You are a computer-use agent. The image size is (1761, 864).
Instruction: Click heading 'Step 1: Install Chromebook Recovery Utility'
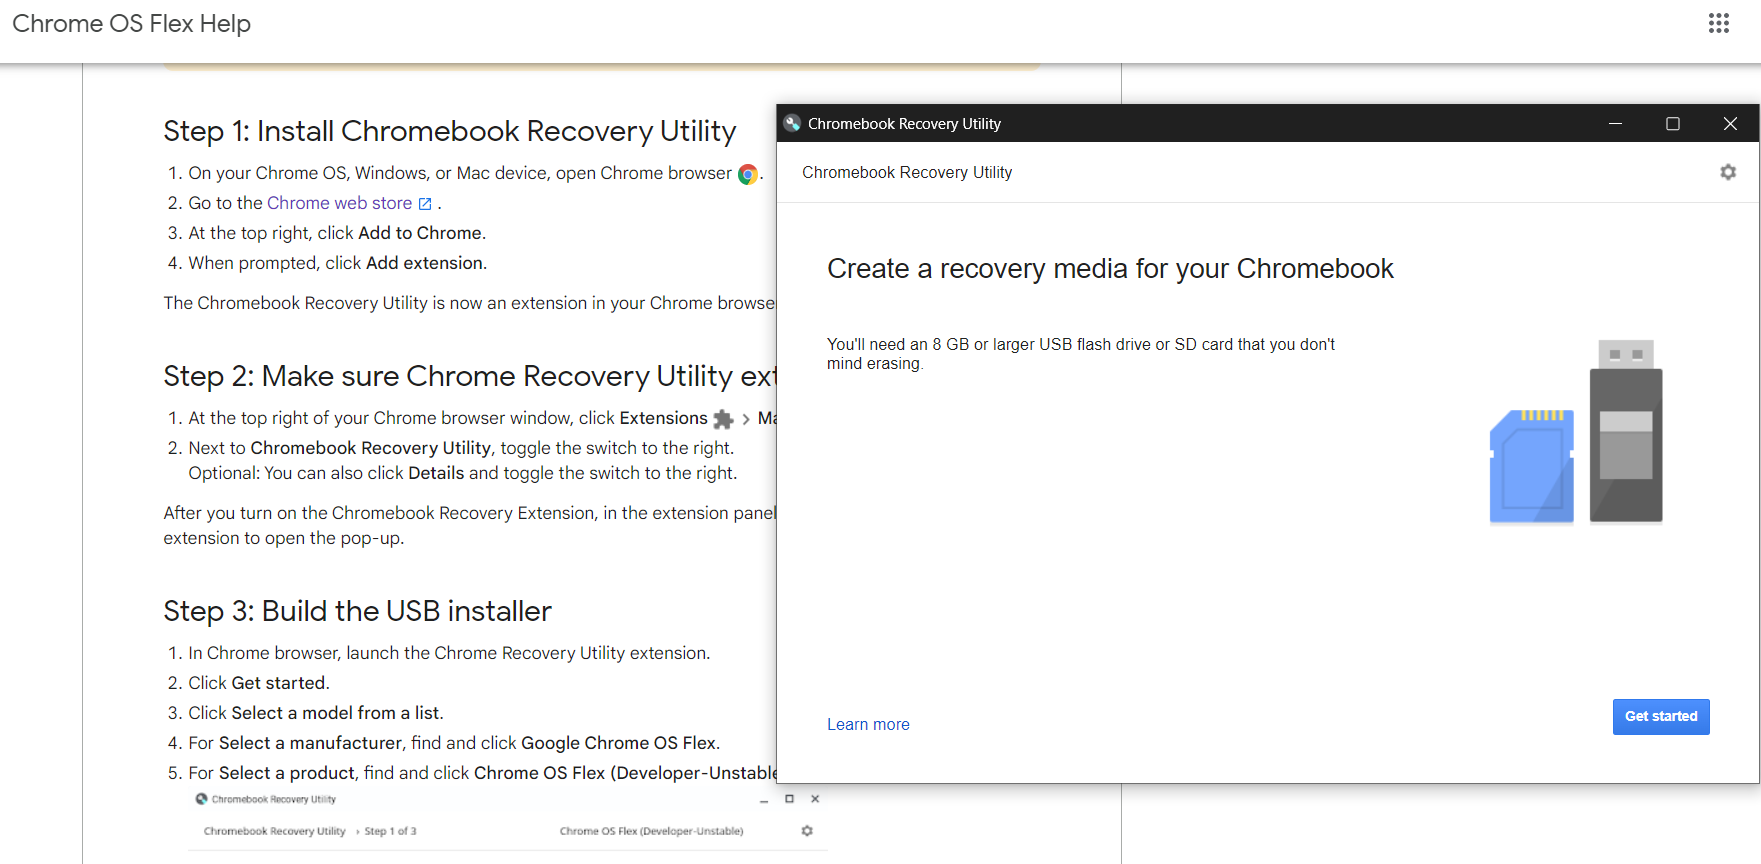[x=450, y=131]
